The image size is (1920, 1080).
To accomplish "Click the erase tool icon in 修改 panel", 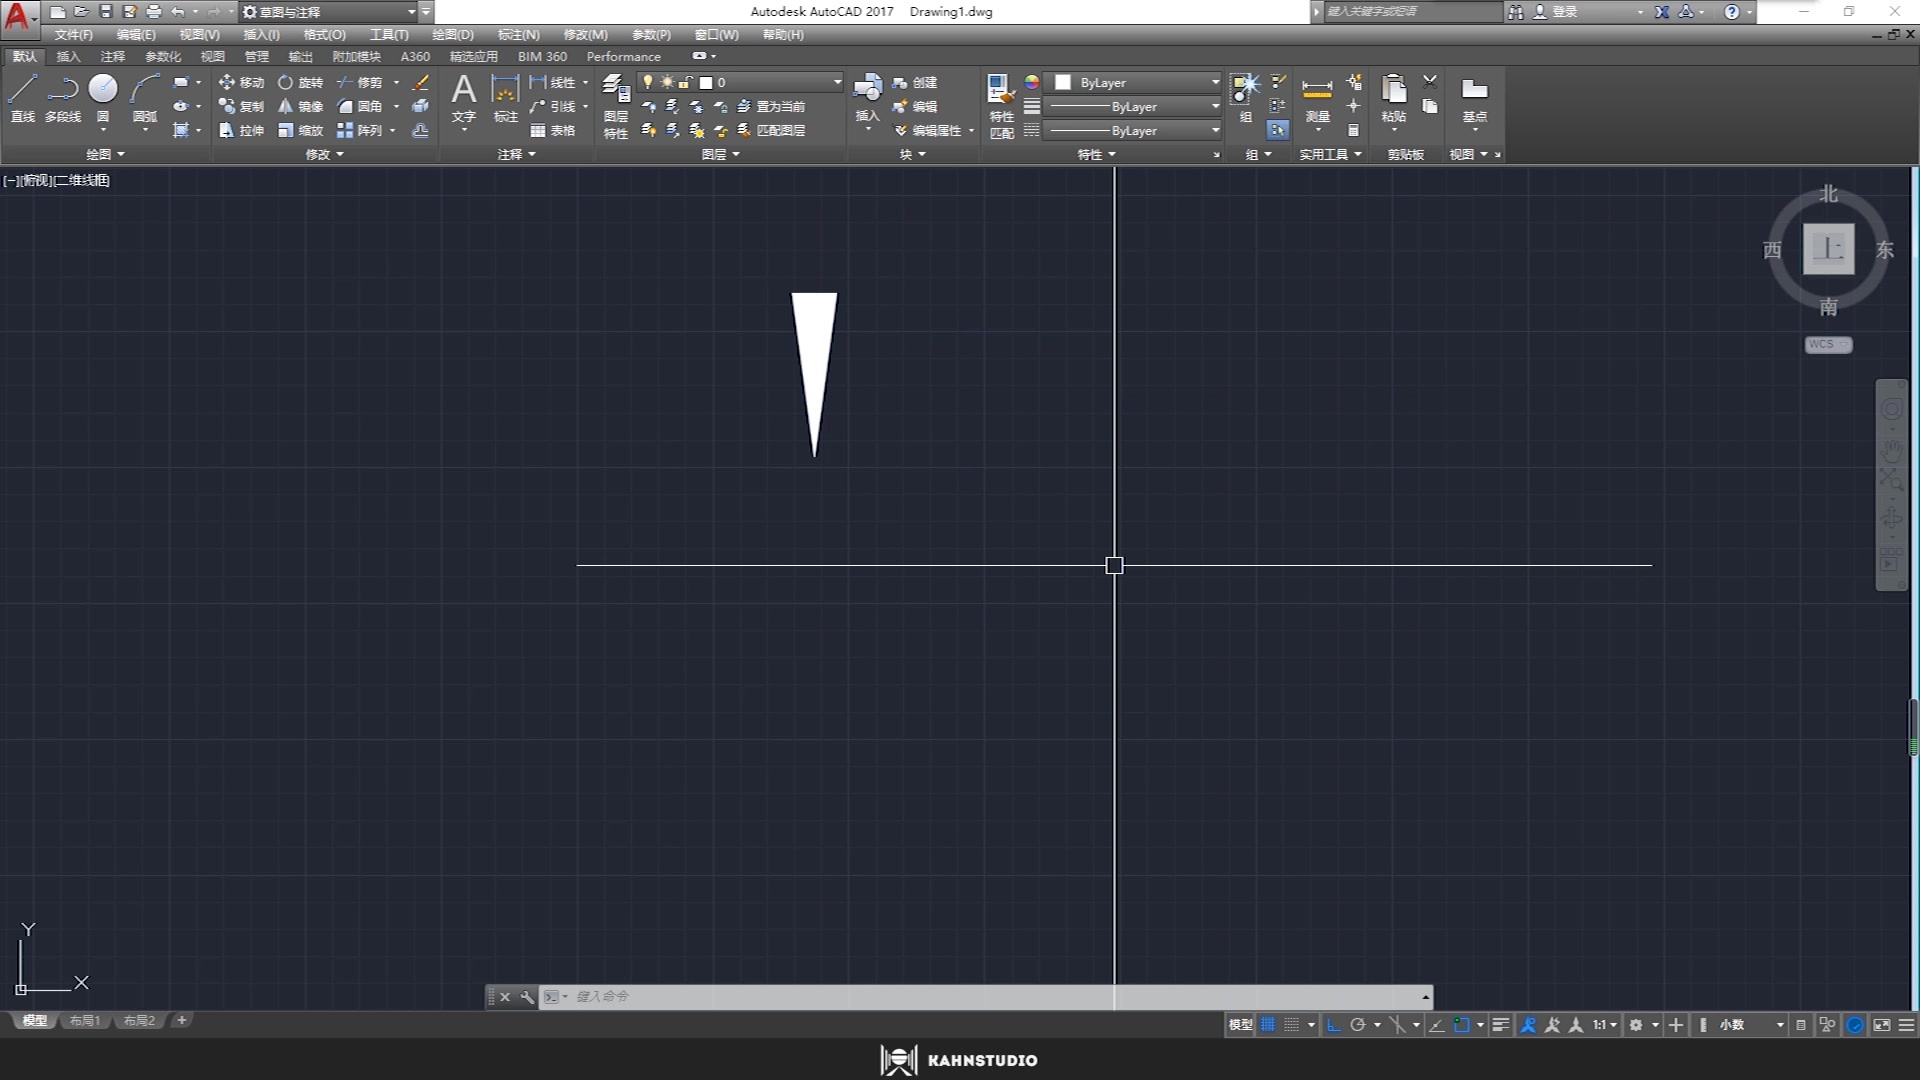I will tap(421, 82).
